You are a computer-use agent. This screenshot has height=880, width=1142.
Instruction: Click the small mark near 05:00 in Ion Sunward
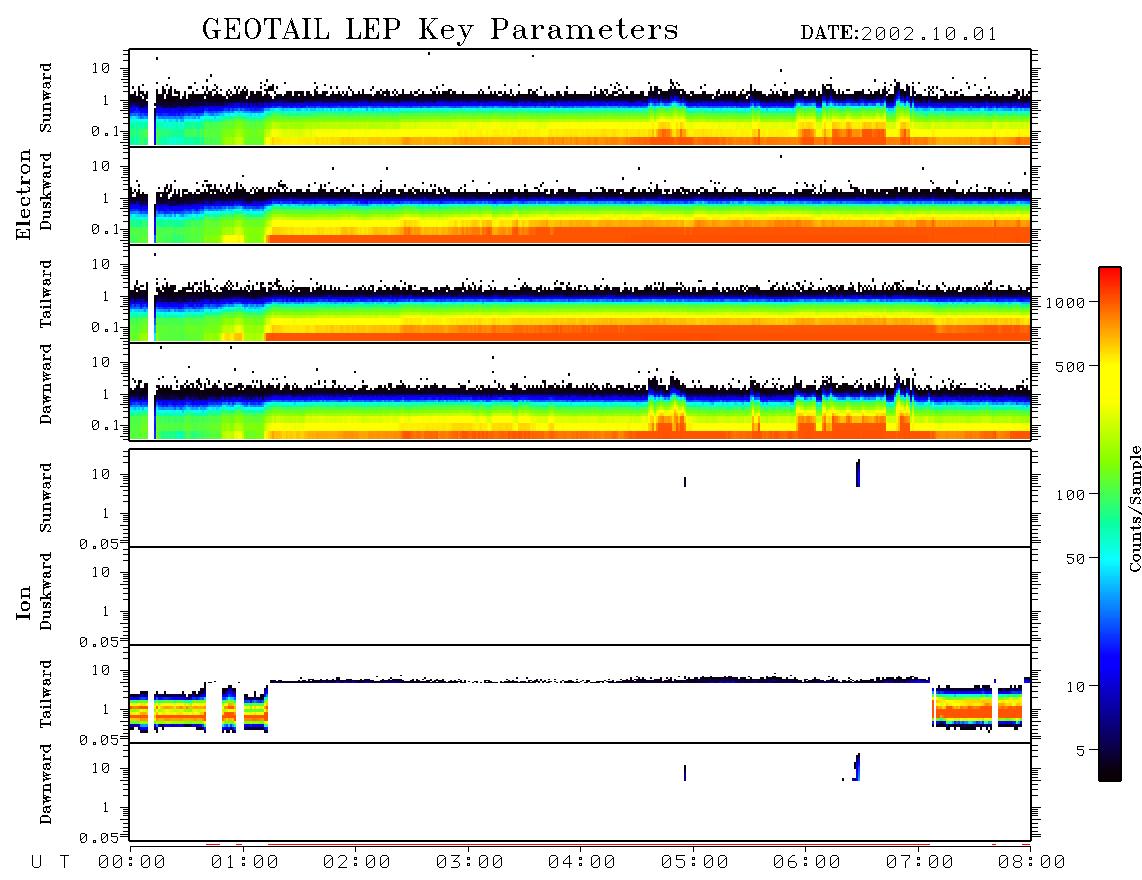(685, 482)
